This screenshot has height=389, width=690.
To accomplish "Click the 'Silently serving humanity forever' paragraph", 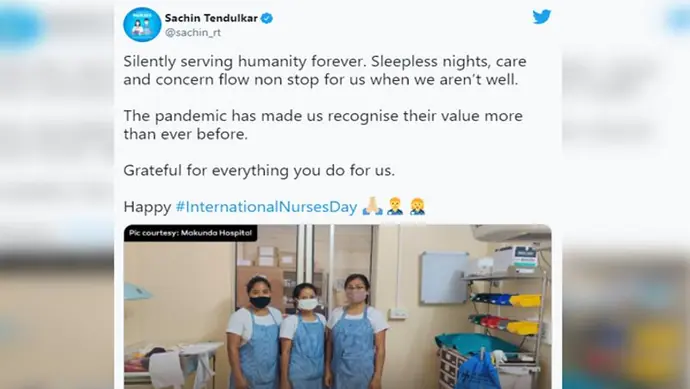I will coord(325,70).
